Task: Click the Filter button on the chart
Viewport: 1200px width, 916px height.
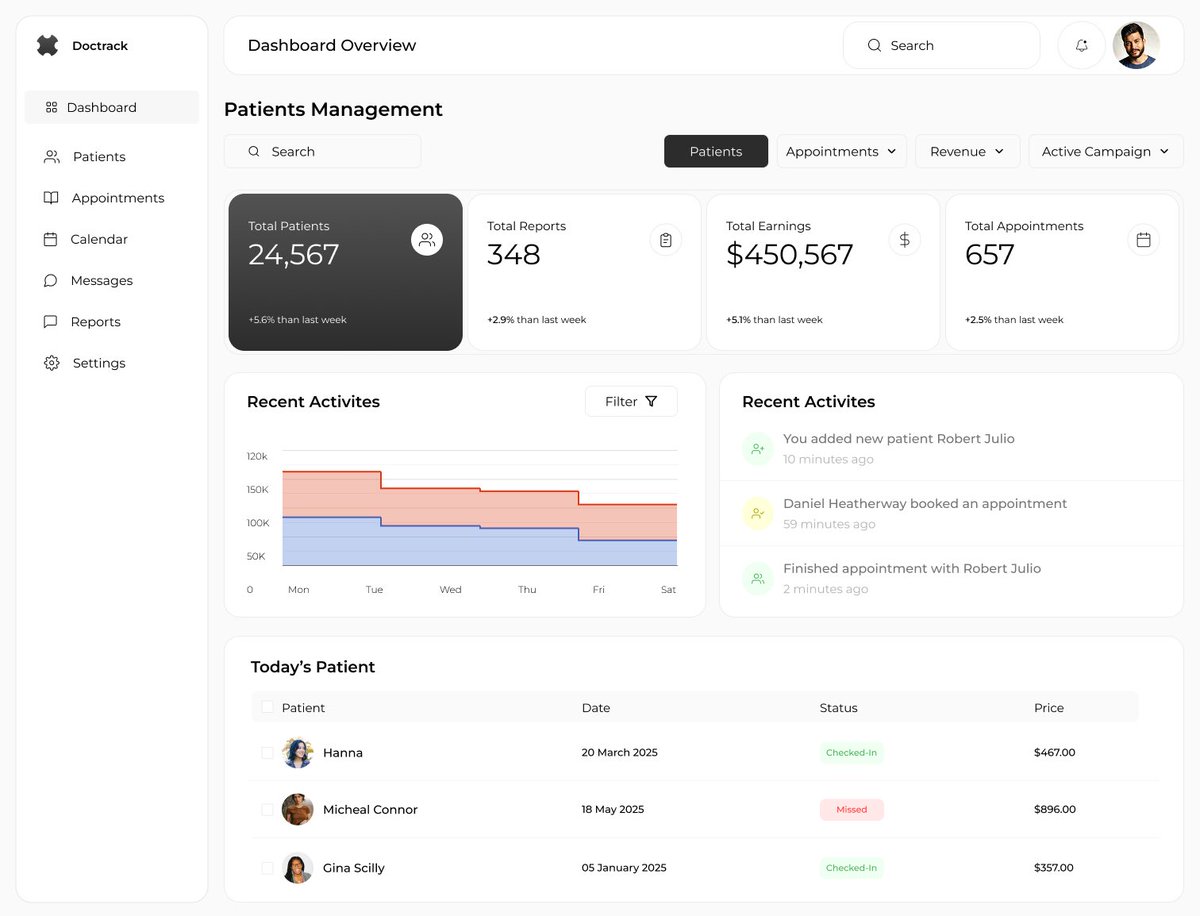Action: pyautogui.click(x=631, y=402)
